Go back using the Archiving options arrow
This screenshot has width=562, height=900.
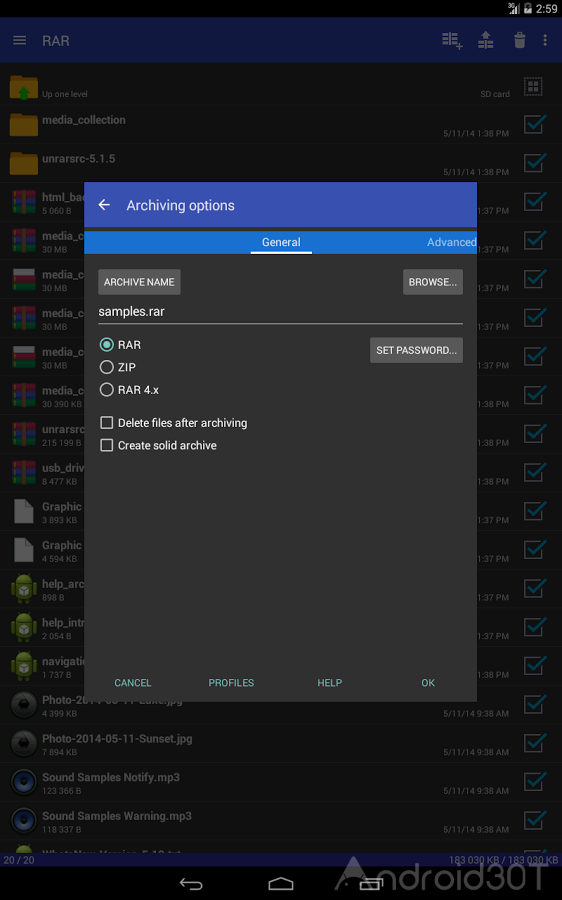pyautogui.click(x=104, y=205)
